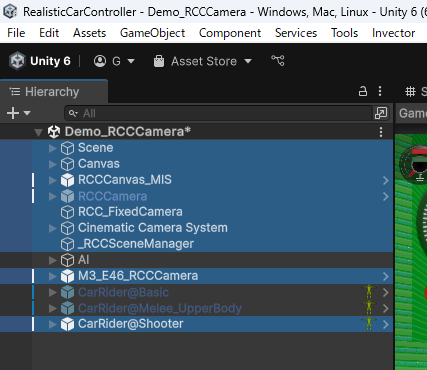The width and height of the screenshot is (427, 370).
Task: Switch to the Hierarchy tab
Action: pyautogui.click(x=53, y=92)
